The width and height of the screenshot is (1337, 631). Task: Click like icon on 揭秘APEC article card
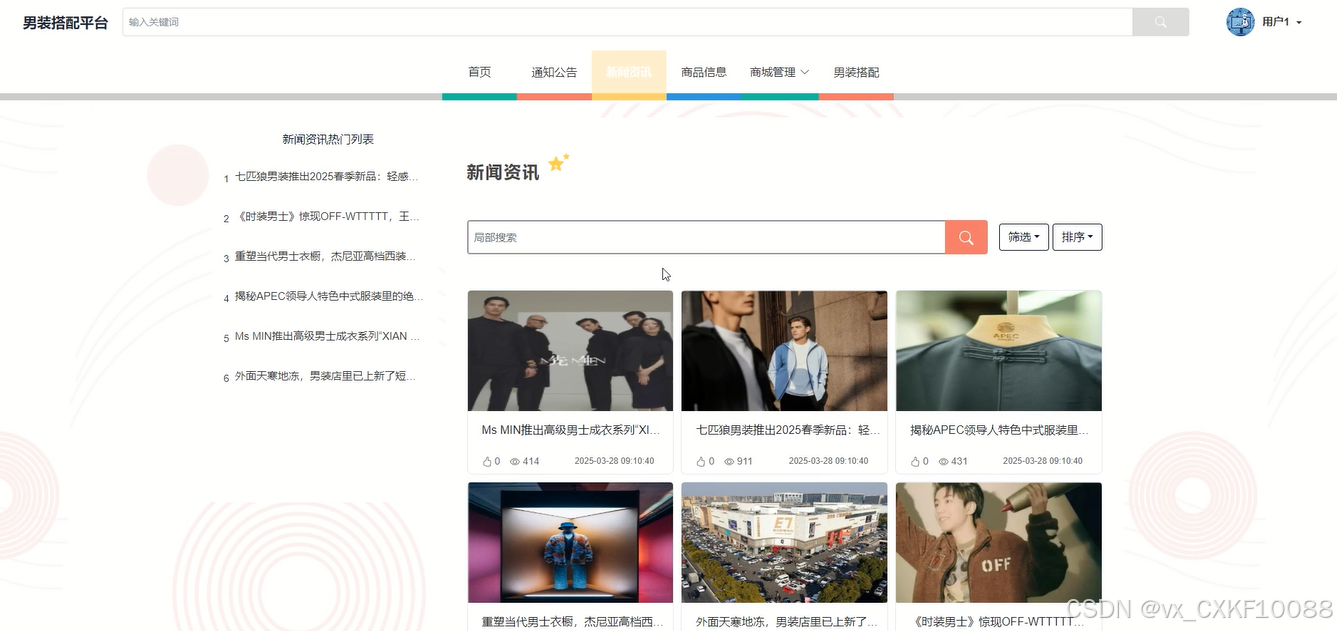pyautogui.click(x=916, y=461)
